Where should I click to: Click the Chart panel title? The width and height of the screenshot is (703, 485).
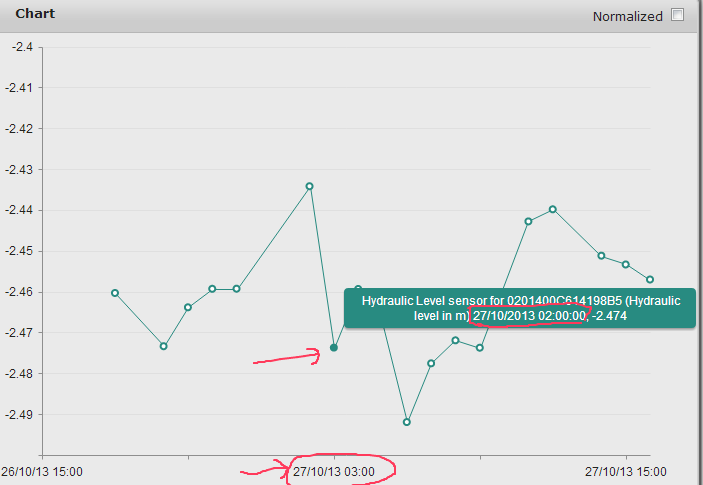click(x=35, y=13)
